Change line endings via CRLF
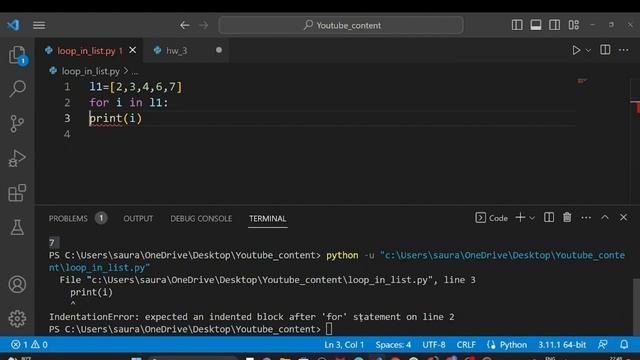 pos(466,345)
